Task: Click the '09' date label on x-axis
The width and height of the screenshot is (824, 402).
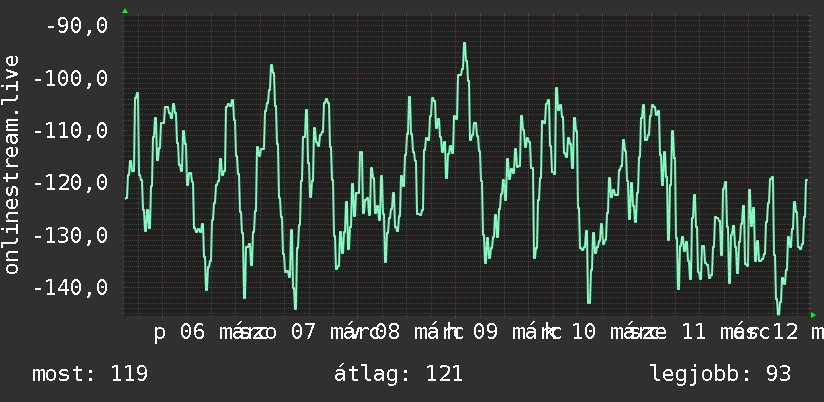Action: pos(485,333)
